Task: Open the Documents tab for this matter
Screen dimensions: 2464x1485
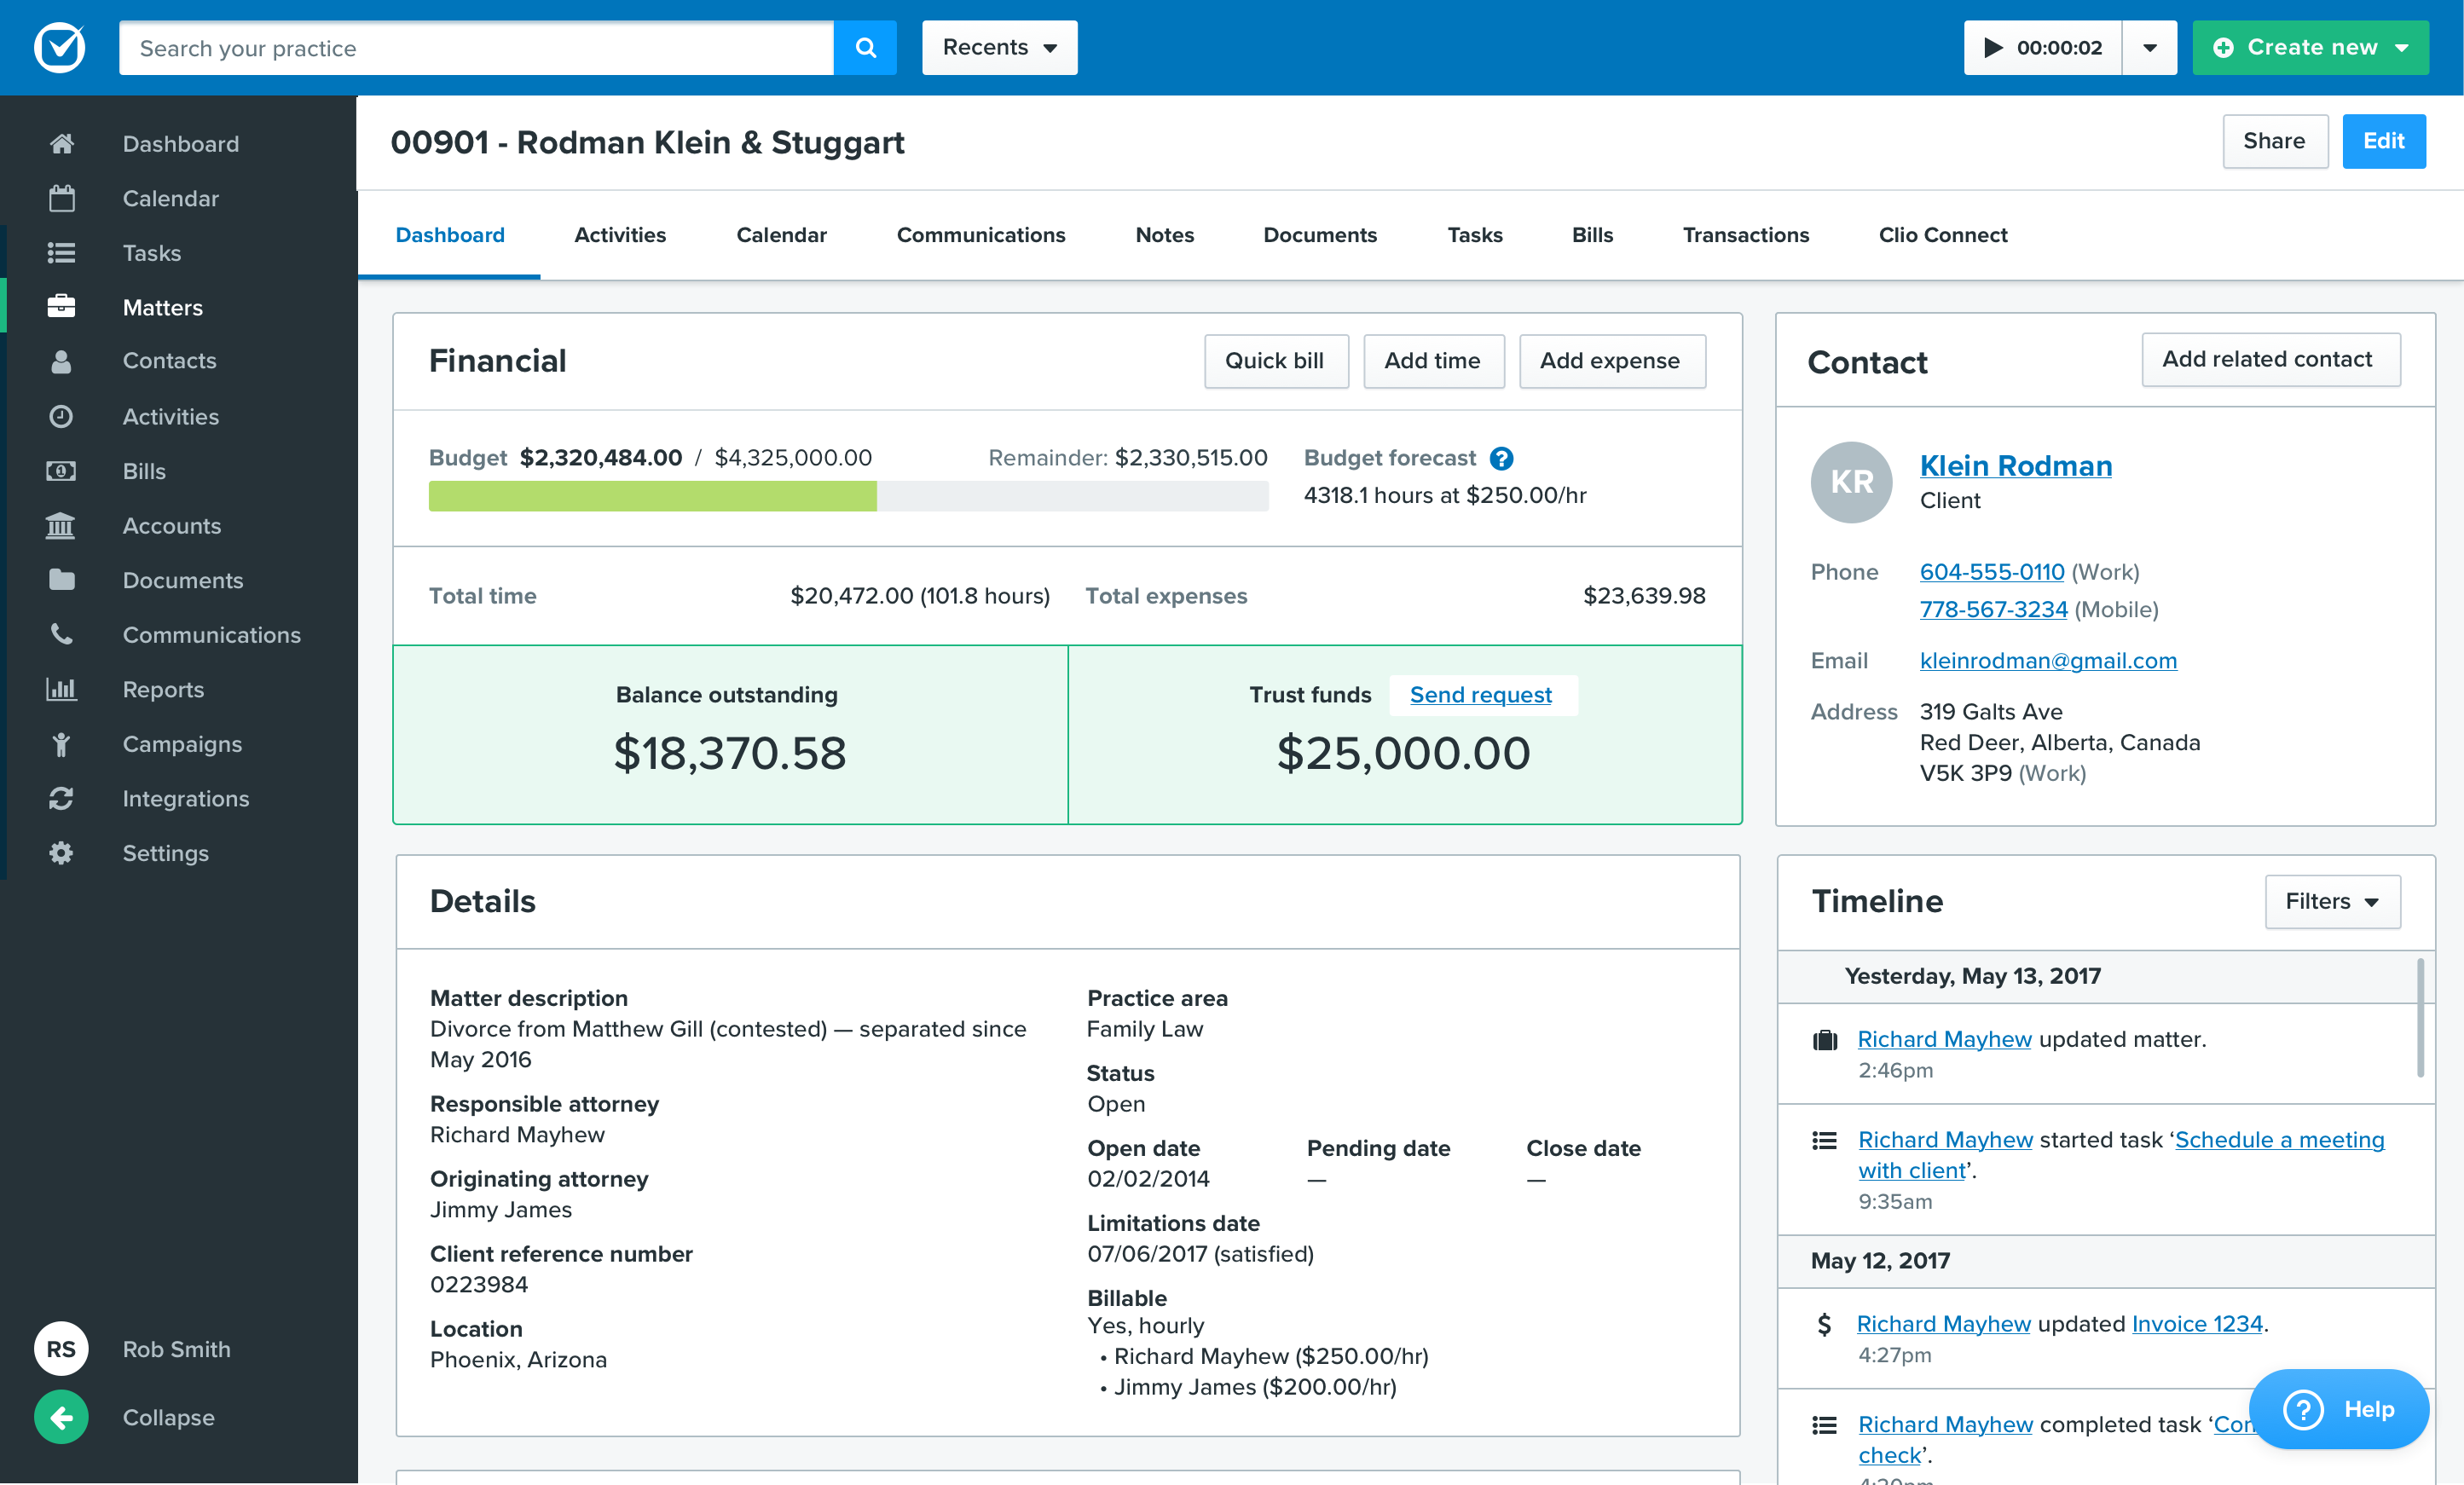Action: pos(1320,235)
